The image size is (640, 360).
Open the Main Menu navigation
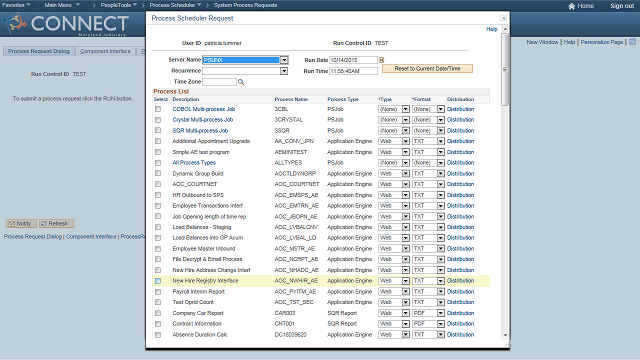tap(62, 5)
